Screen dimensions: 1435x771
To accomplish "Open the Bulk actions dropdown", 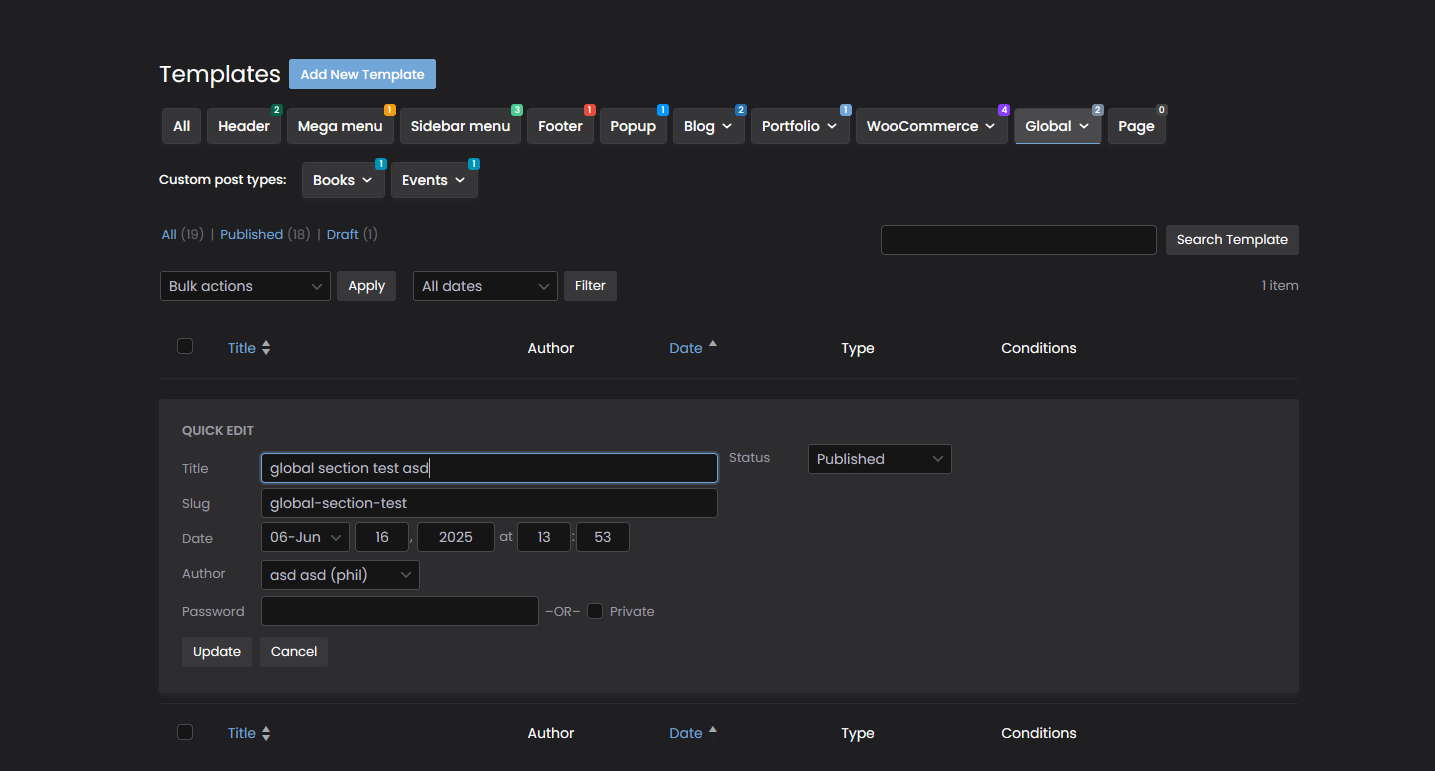I will (x=245, y=286).
